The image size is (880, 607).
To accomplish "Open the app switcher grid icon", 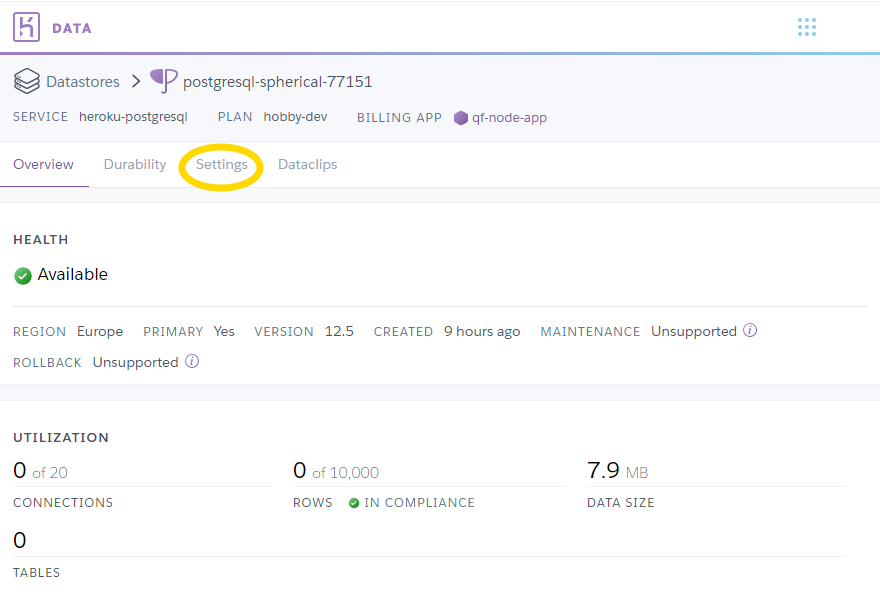I will click(807, 27).
